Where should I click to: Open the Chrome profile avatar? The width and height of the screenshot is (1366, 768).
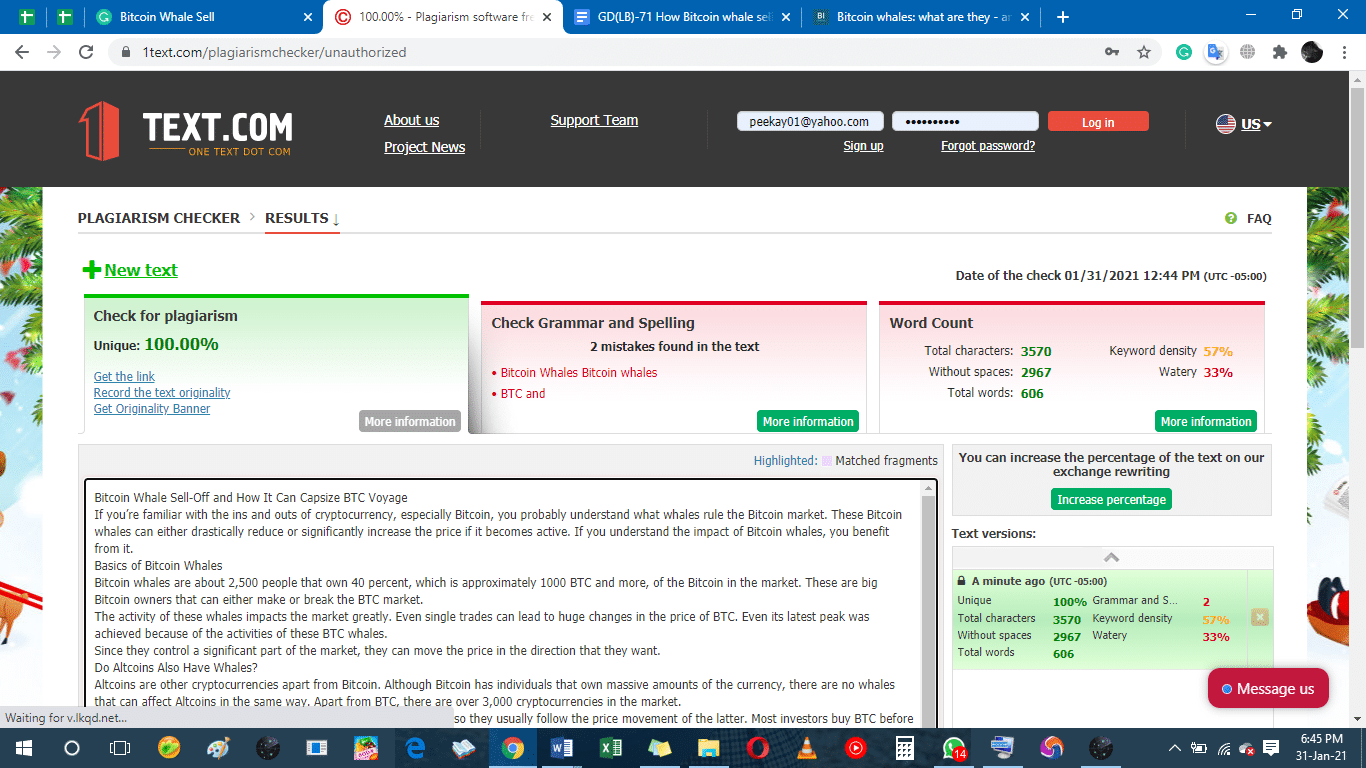click(x=1312, y=52)
